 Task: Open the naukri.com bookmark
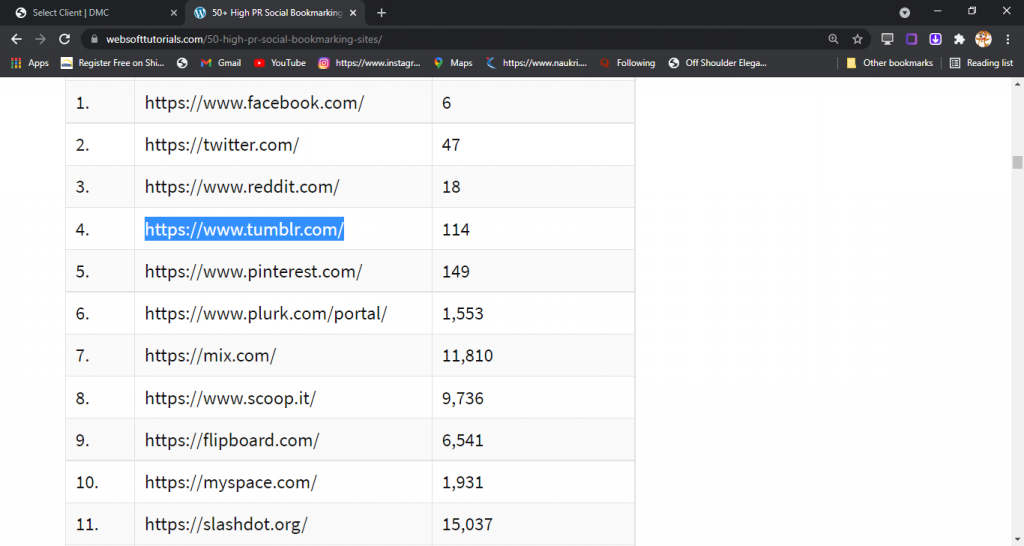point(537,63)
